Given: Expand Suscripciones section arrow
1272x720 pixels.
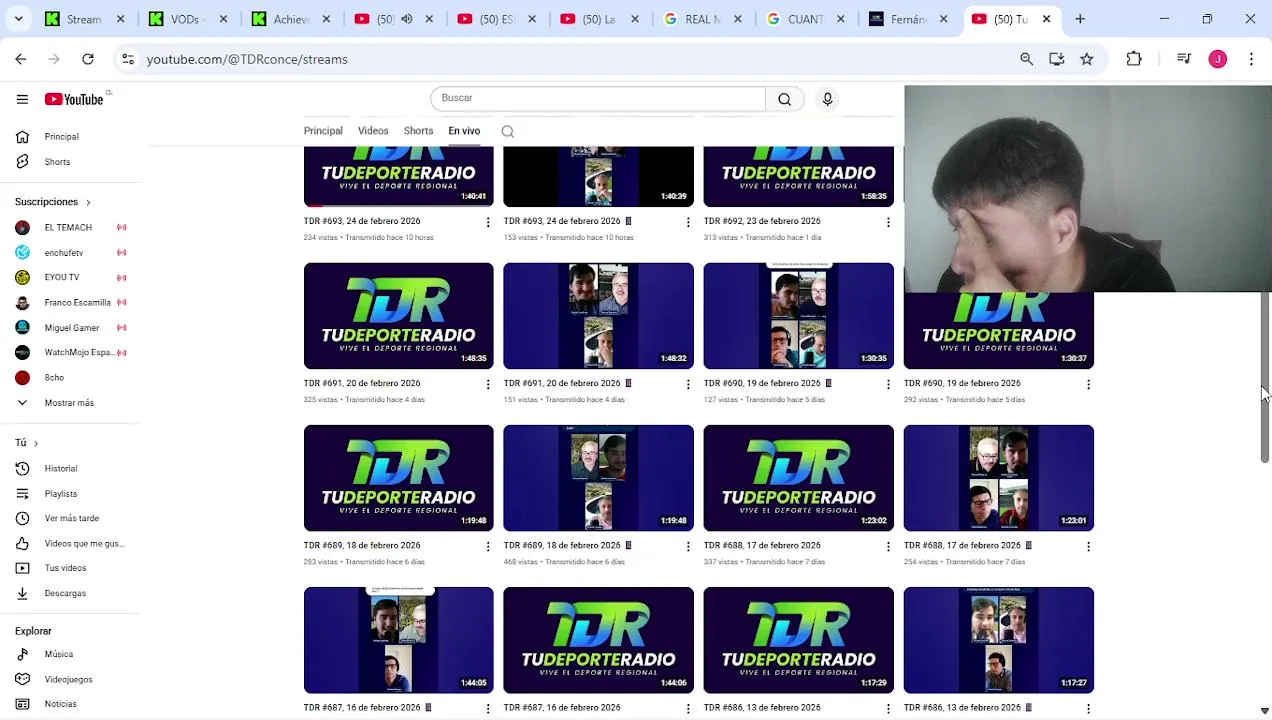Looking at the screenshot, I should click(x=88, y=202).
